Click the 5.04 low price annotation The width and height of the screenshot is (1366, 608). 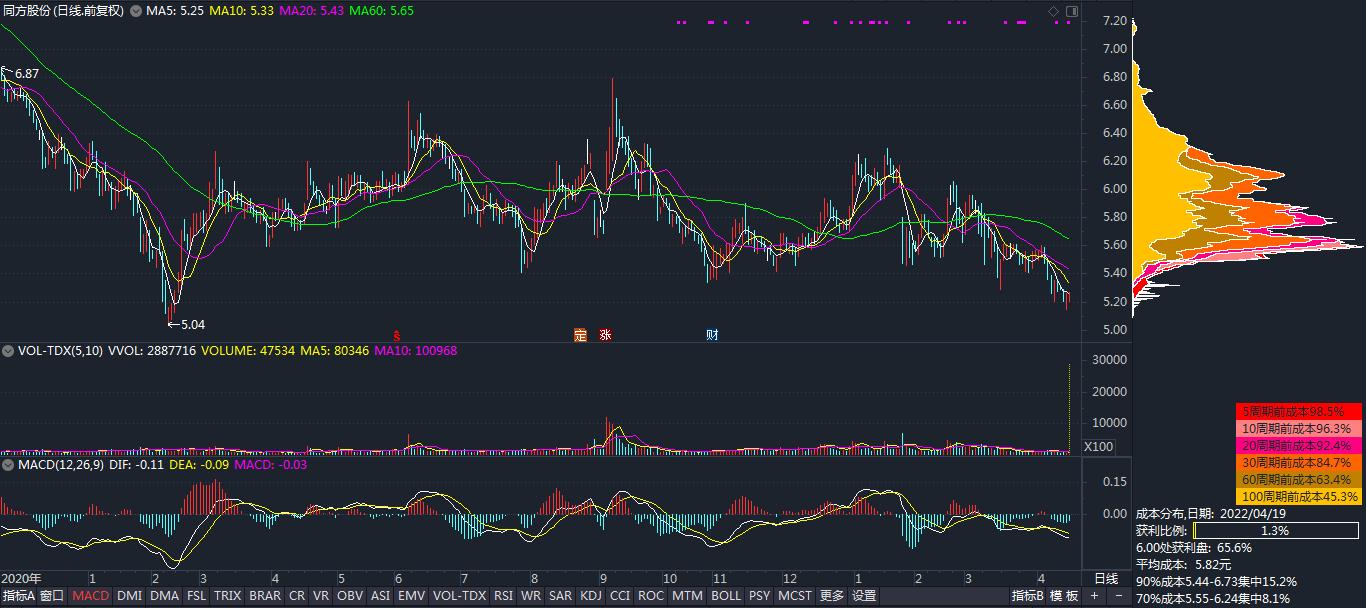[192, 324]
